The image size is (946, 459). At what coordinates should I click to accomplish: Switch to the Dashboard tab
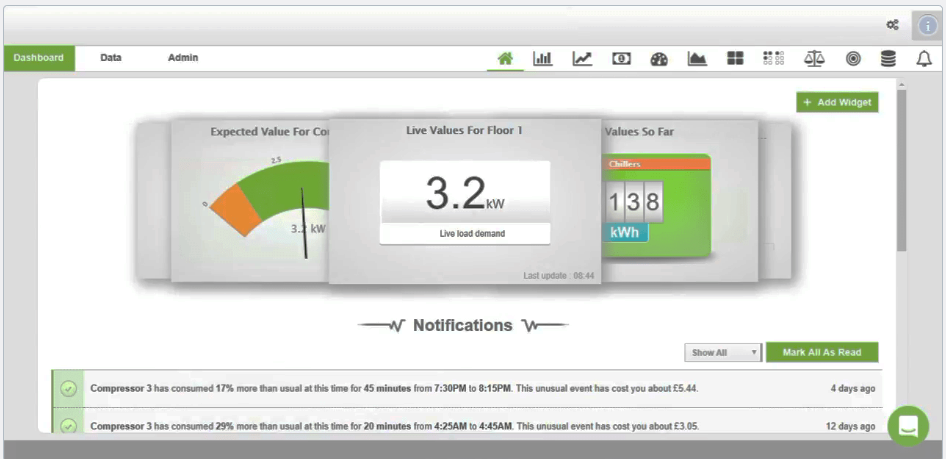39,58
